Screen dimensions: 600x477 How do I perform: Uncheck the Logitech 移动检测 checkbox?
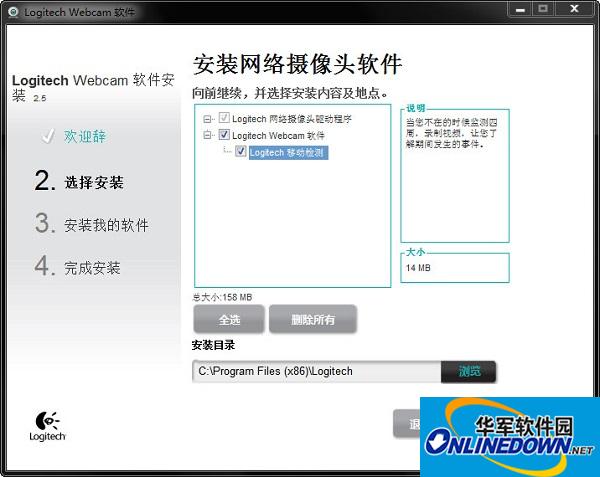(241, 151)
